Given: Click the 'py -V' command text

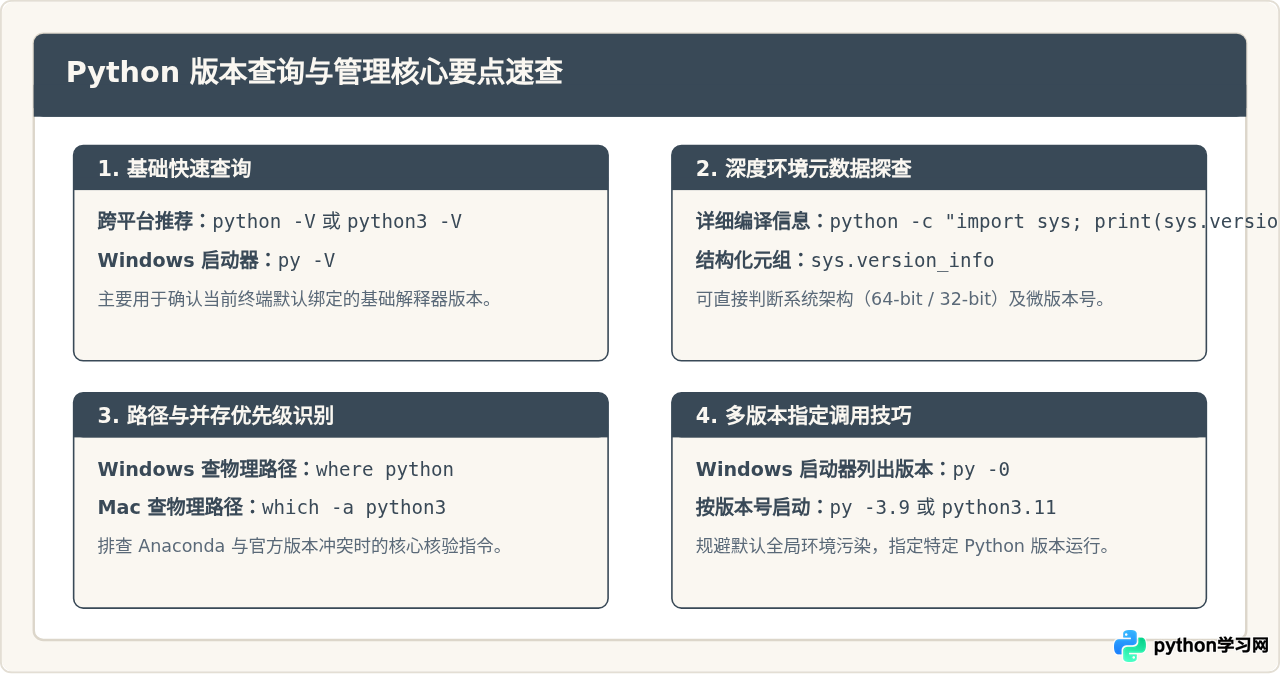Looking at the screenshot, I should point(306,260).
